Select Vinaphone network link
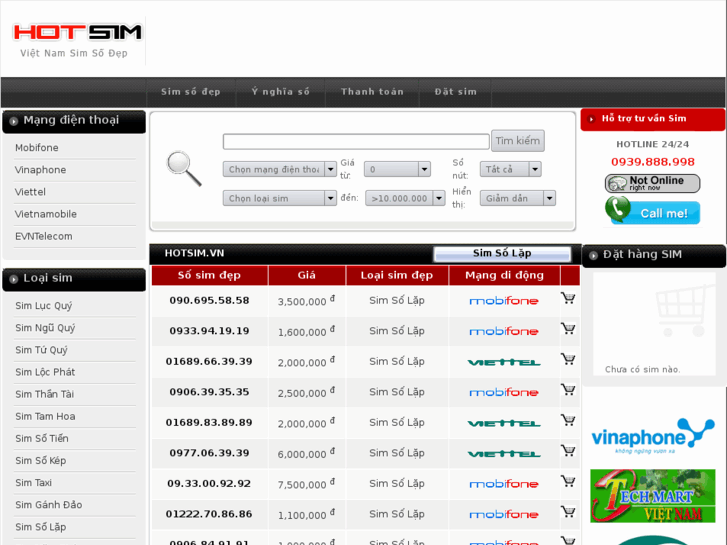 coord(40,170)
